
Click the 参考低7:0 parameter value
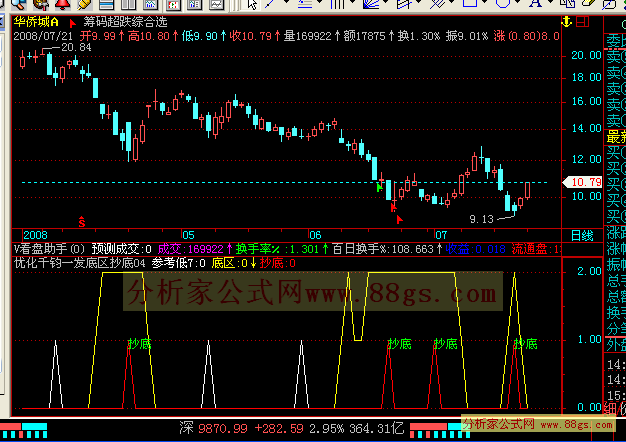(x=178, y=263)
